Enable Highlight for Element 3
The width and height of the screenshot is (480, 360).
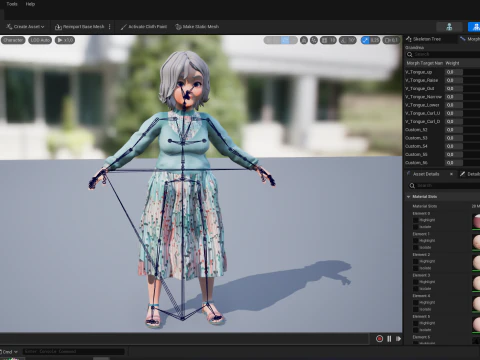point(416,282)
